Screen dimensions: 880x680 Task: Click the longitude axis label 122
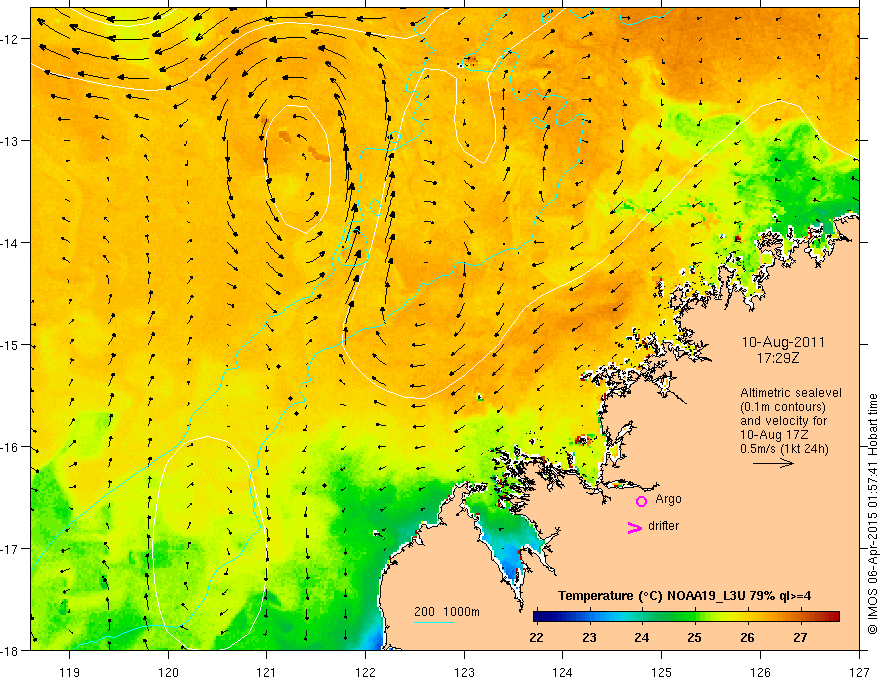(365, 672)
